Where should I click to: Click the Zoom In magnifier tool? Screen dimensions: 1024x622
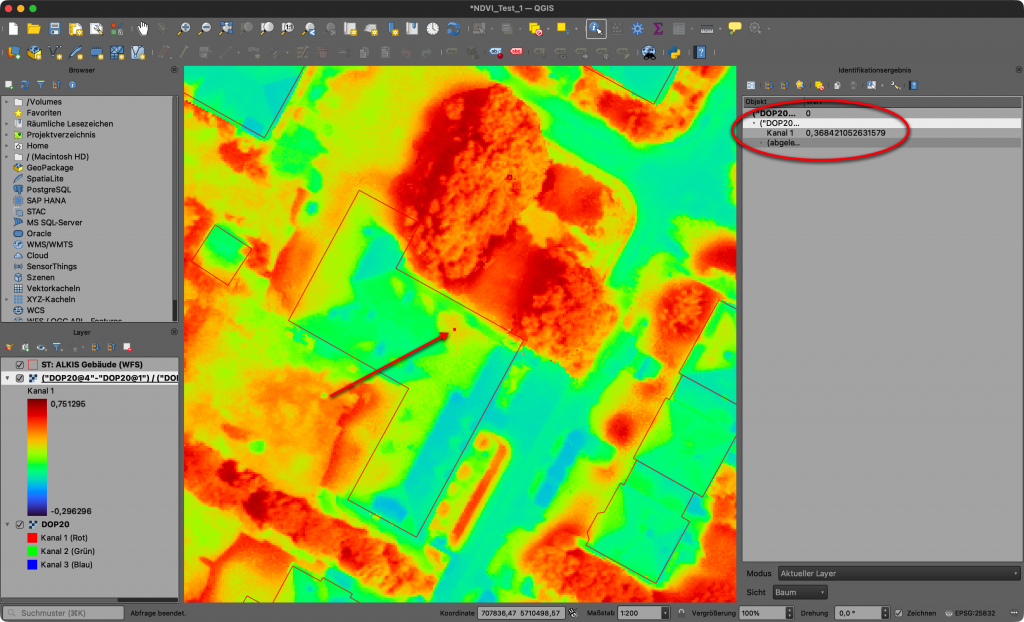coord(184,29)
